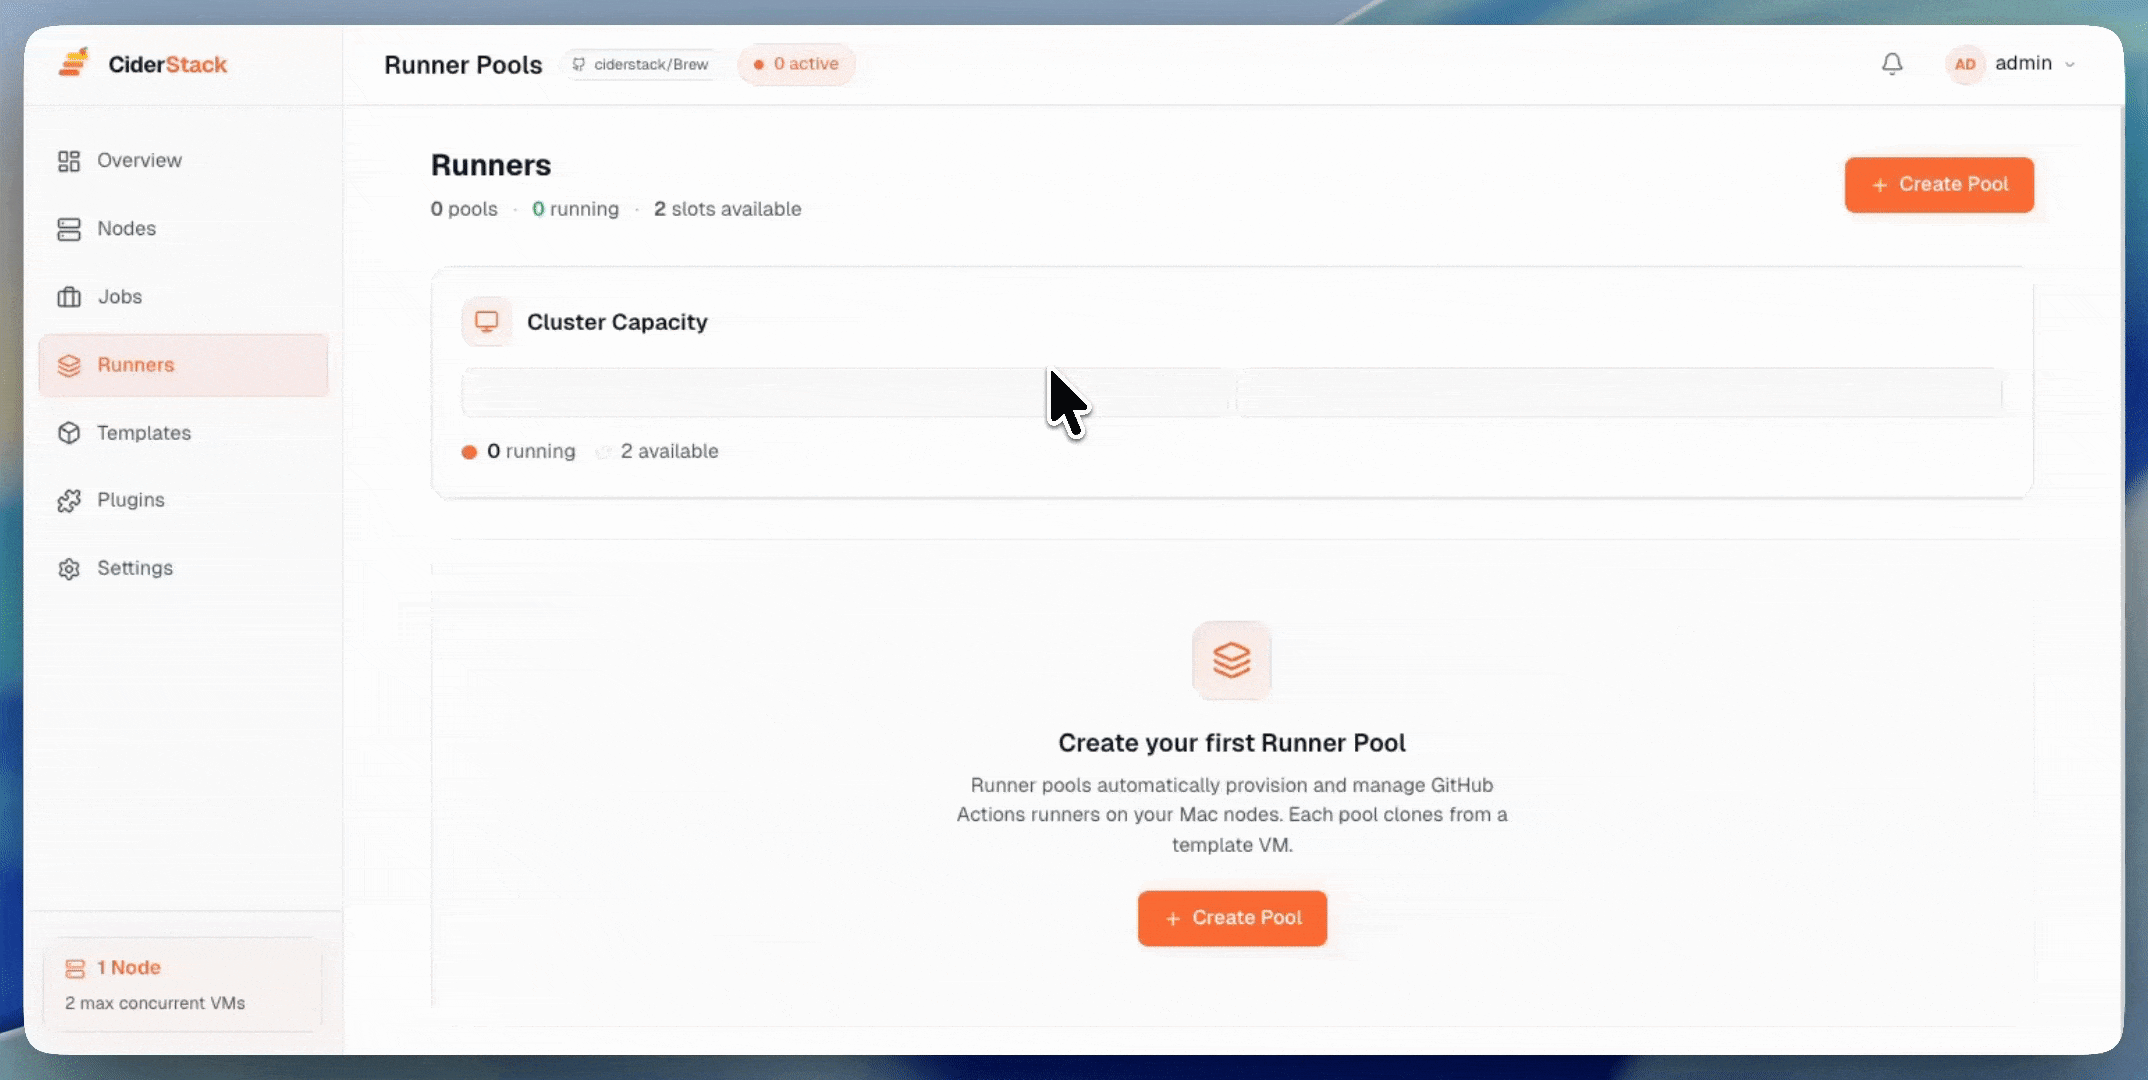Open Settings via the gear icon
This screenshot has width=2148, height=1080.
(68, 567)
